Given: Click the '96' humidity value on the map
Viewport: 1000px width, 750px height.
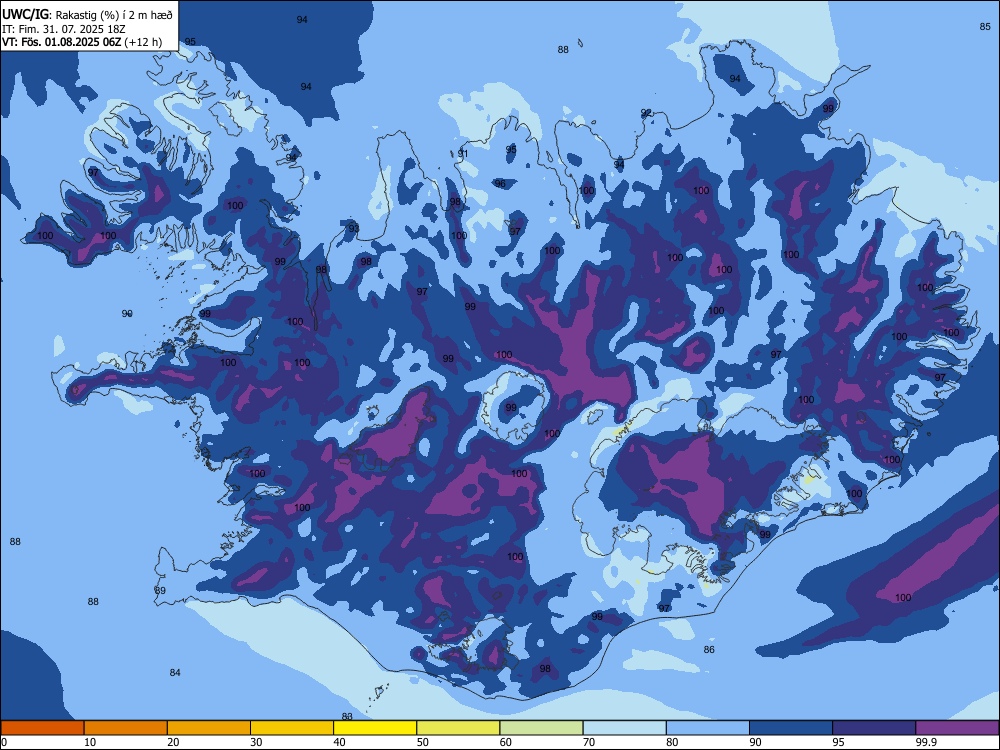Looking at the screenshot, I should click(x=500, y=184).
